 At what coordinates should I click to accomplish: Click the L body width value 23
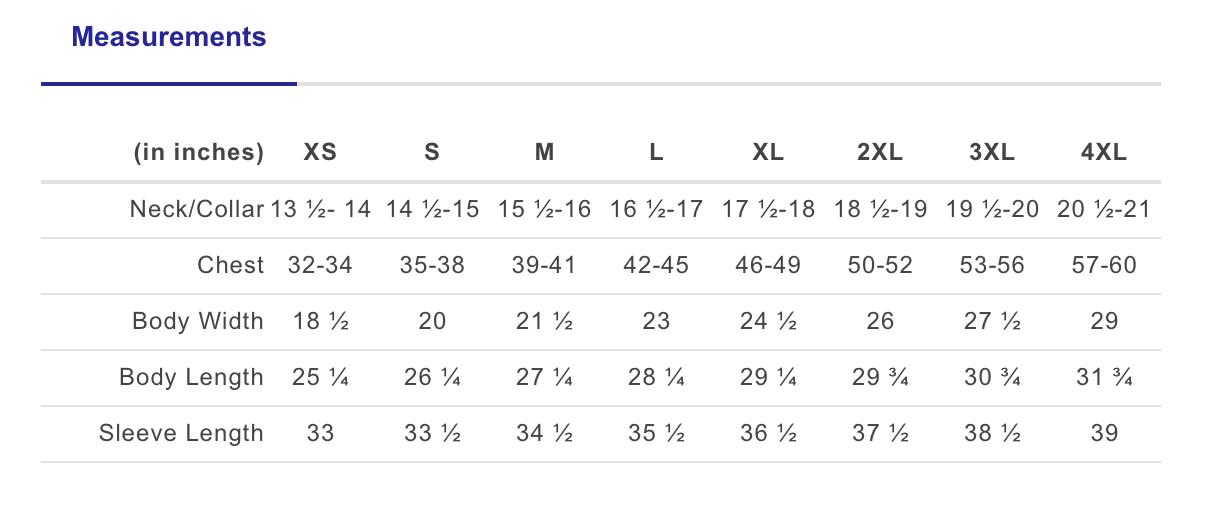[656, 322]
